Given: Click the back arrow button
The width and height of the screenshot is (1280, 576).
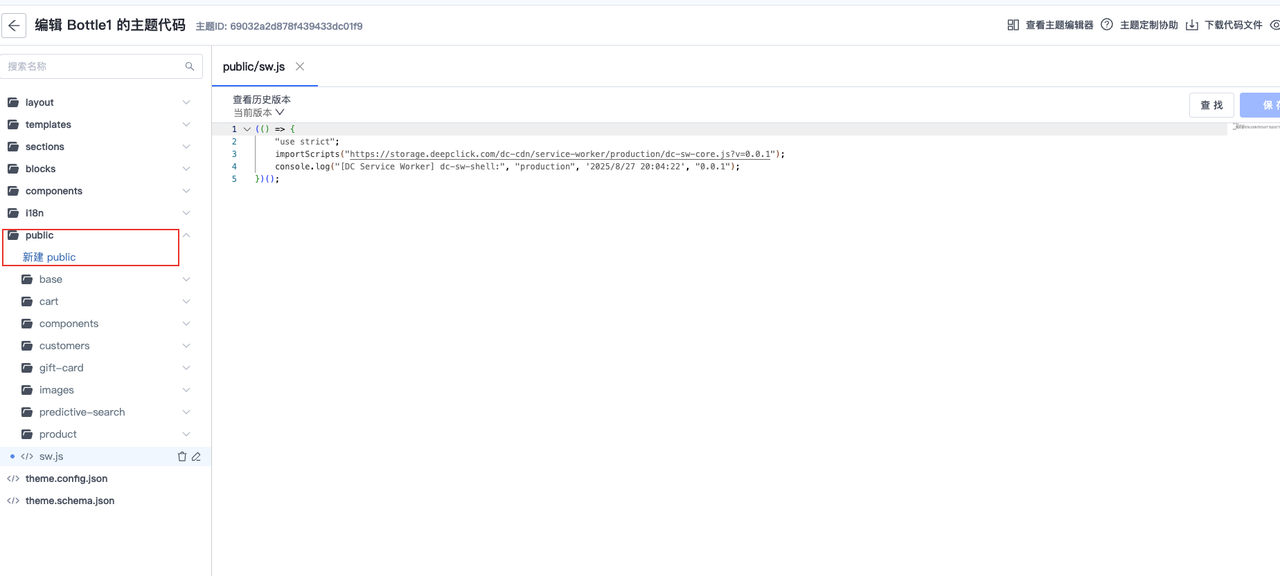Looking at the screenshot, I should [14, 26].
